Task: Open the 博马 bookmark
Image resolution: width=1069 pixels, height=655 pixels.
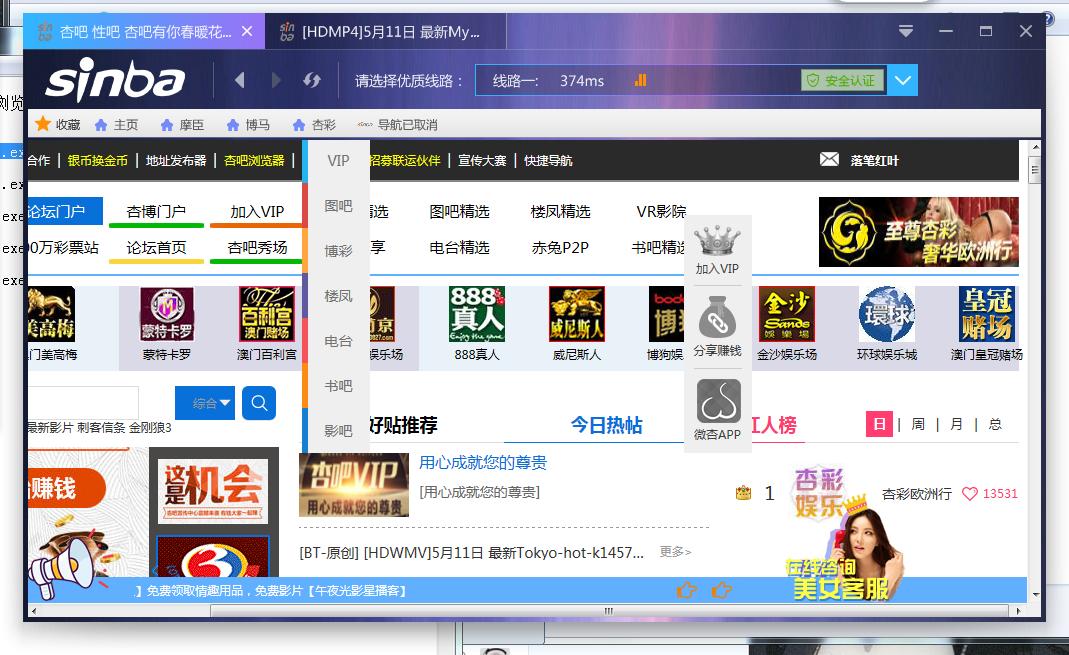Action: [x=248, y=125]
